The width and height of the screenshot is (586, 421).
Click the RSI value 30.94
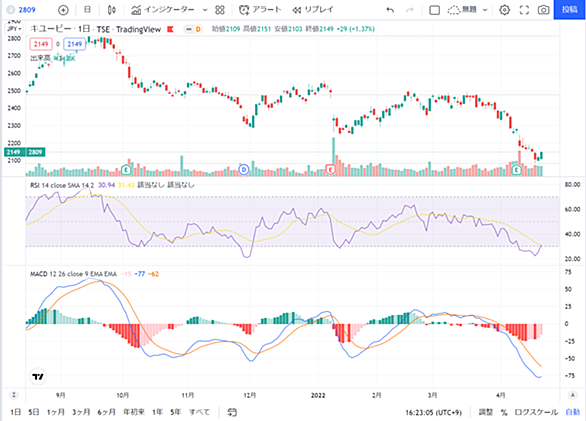[107, 185]
